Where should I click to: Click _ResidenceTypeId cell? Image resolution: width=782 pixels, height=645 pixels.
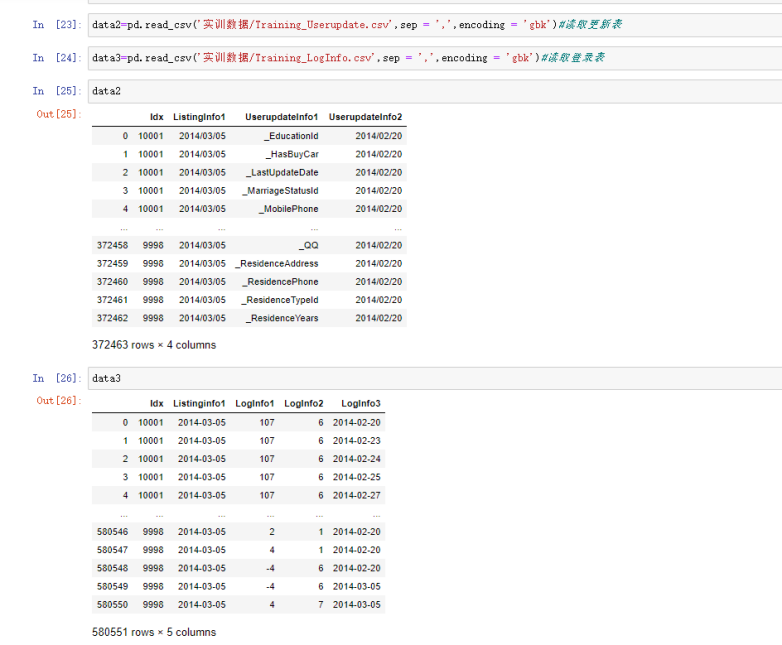point(279,300)
